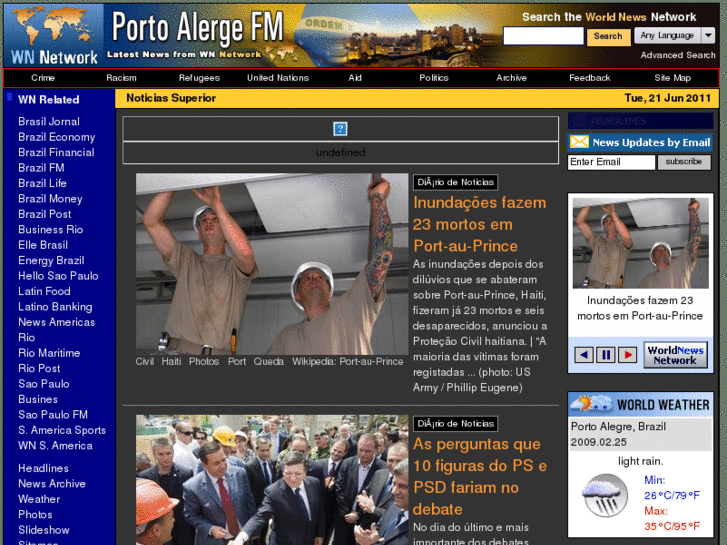Click the broken image placeholder icon

[340, 129]
